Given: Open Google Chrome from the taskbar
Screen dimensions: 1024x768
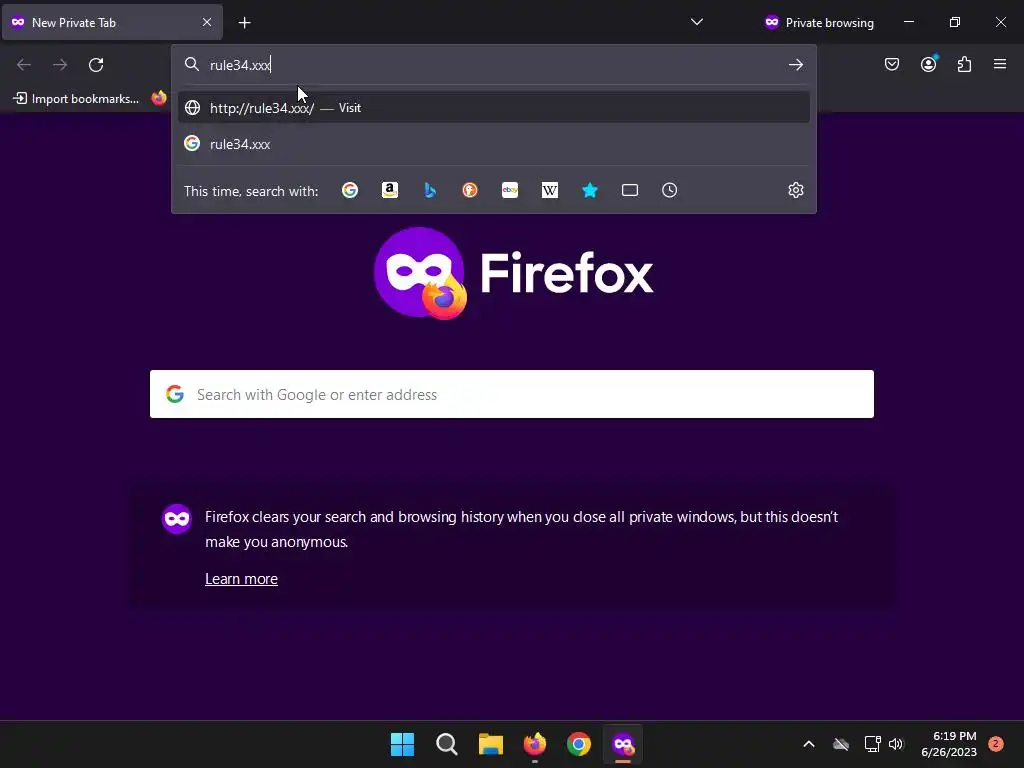Looking at the screenshot, I should coord(579,744).
